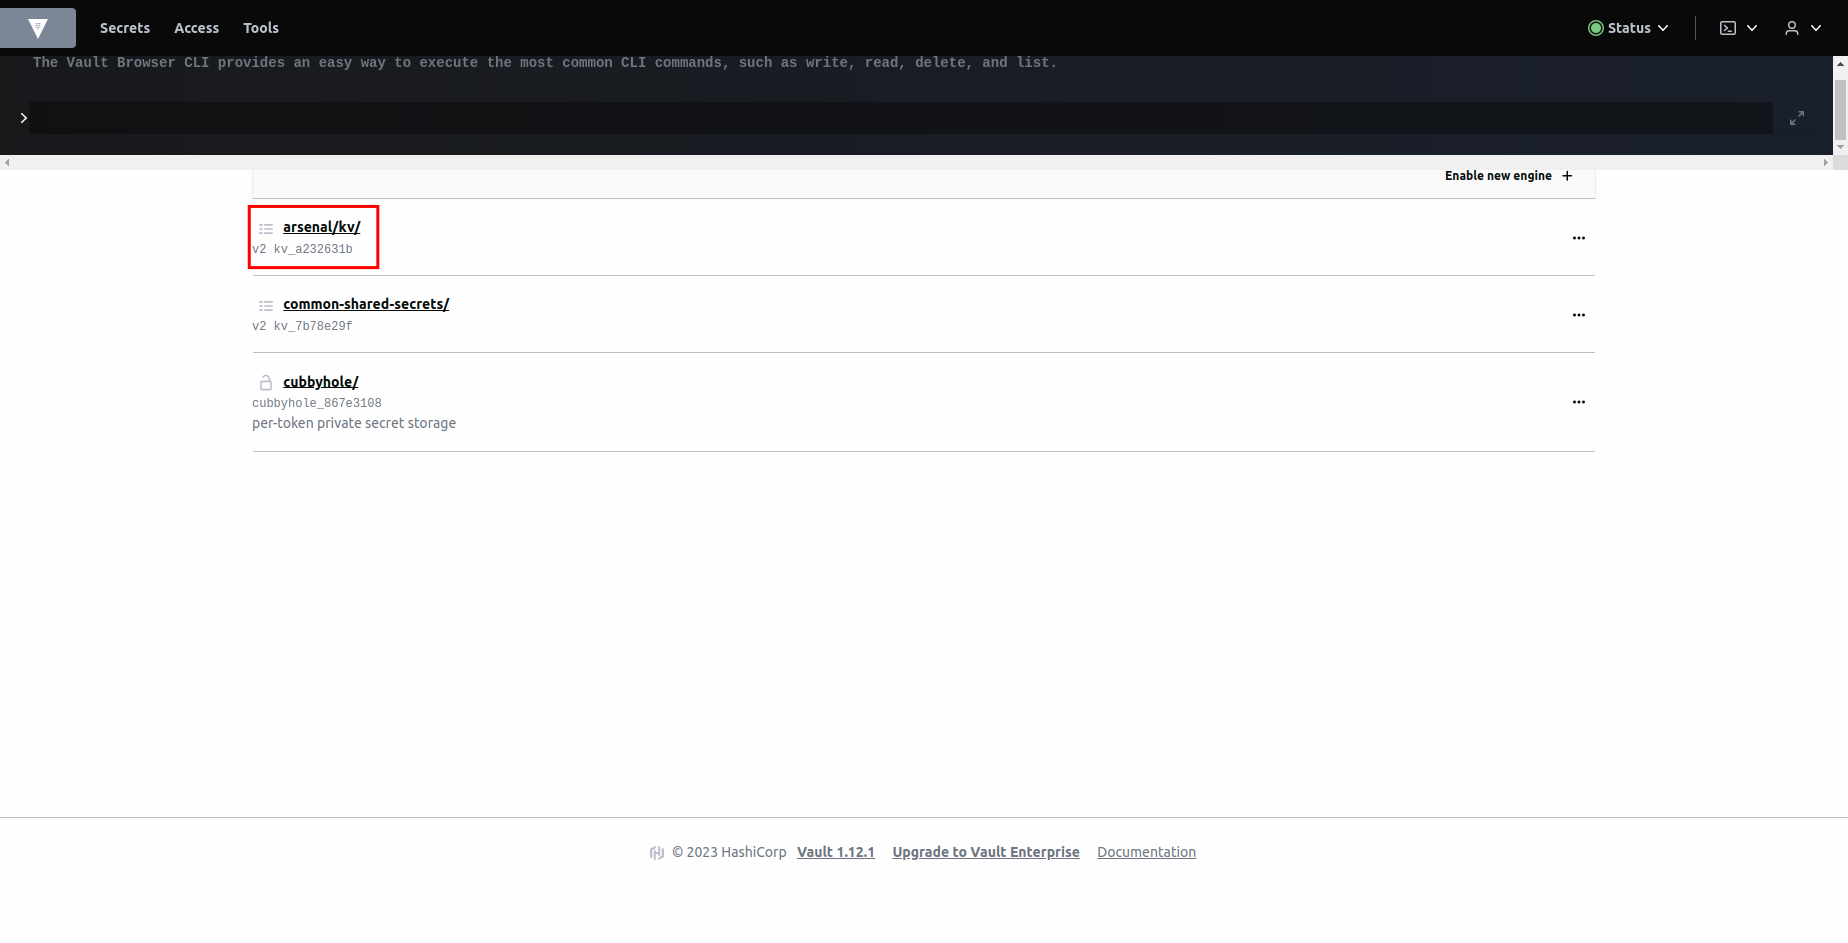The image size is (1848, 943).
Task: Open options menu for arsenal/kv/ engine
Action: (1578, 238)
